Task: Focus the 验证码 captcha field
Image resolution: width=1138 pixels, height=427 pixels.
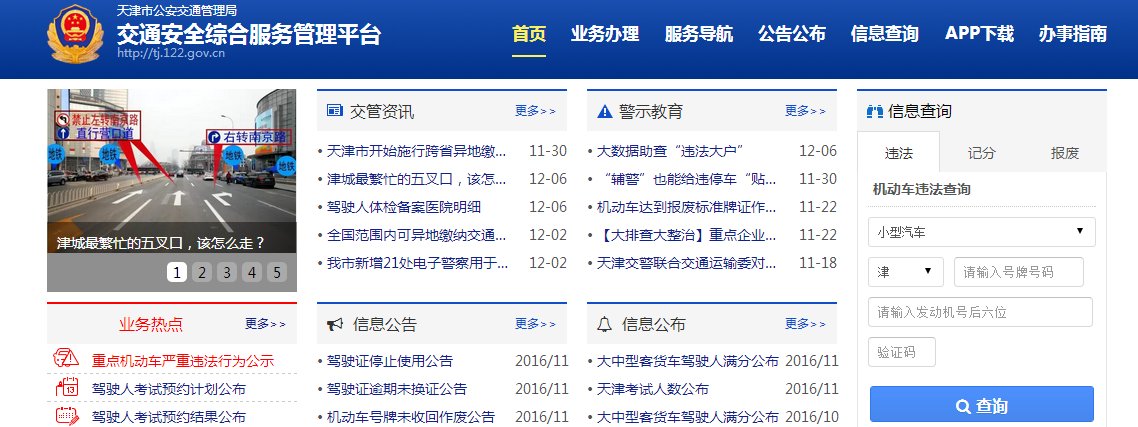Action: tap(901, 352)
